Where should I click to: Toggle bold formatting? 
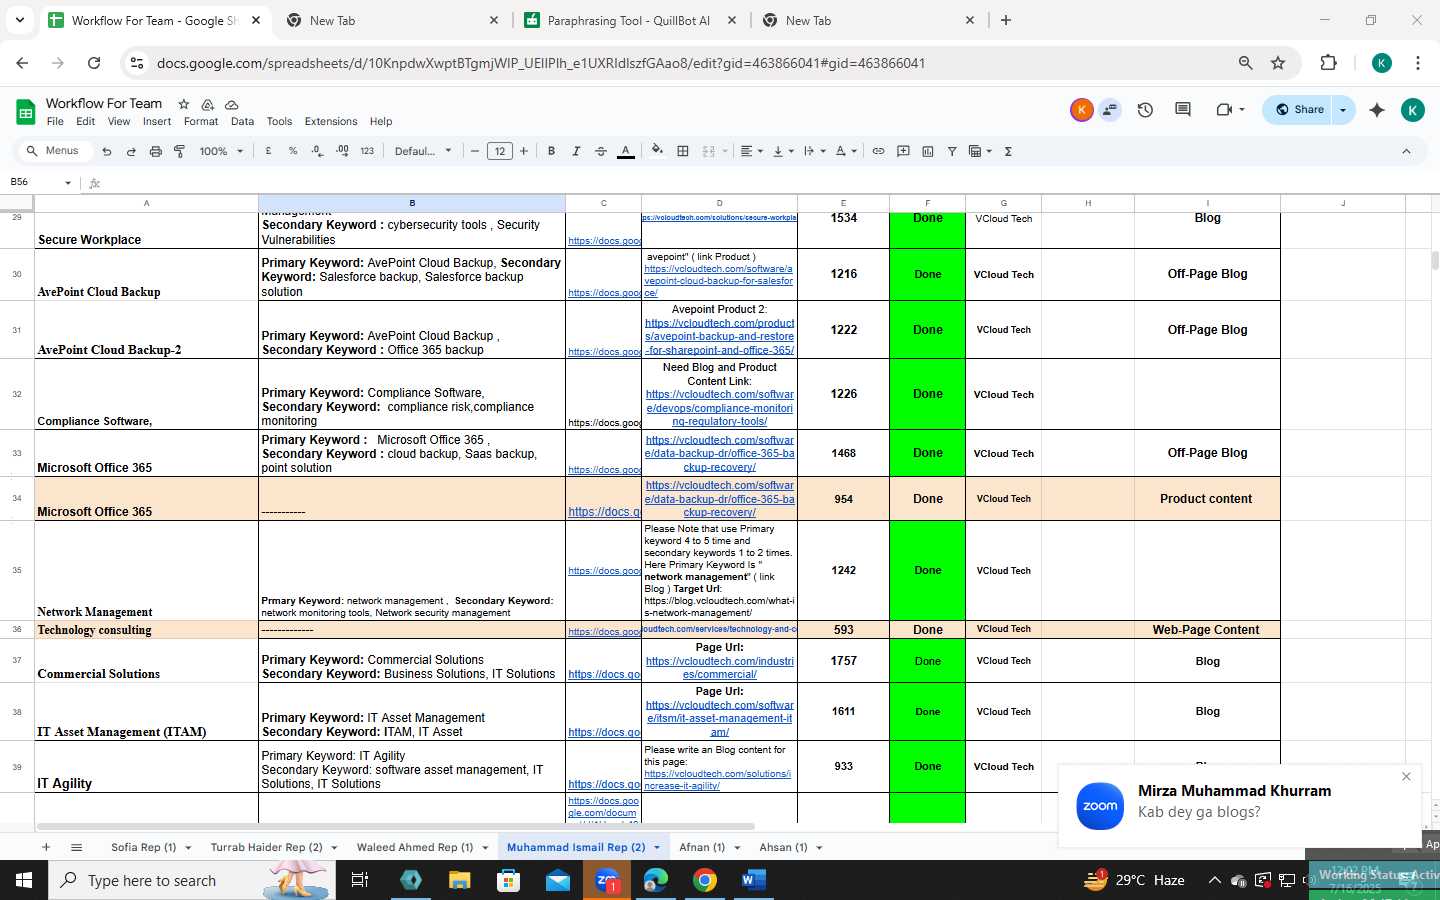click(x=551, y=151)
